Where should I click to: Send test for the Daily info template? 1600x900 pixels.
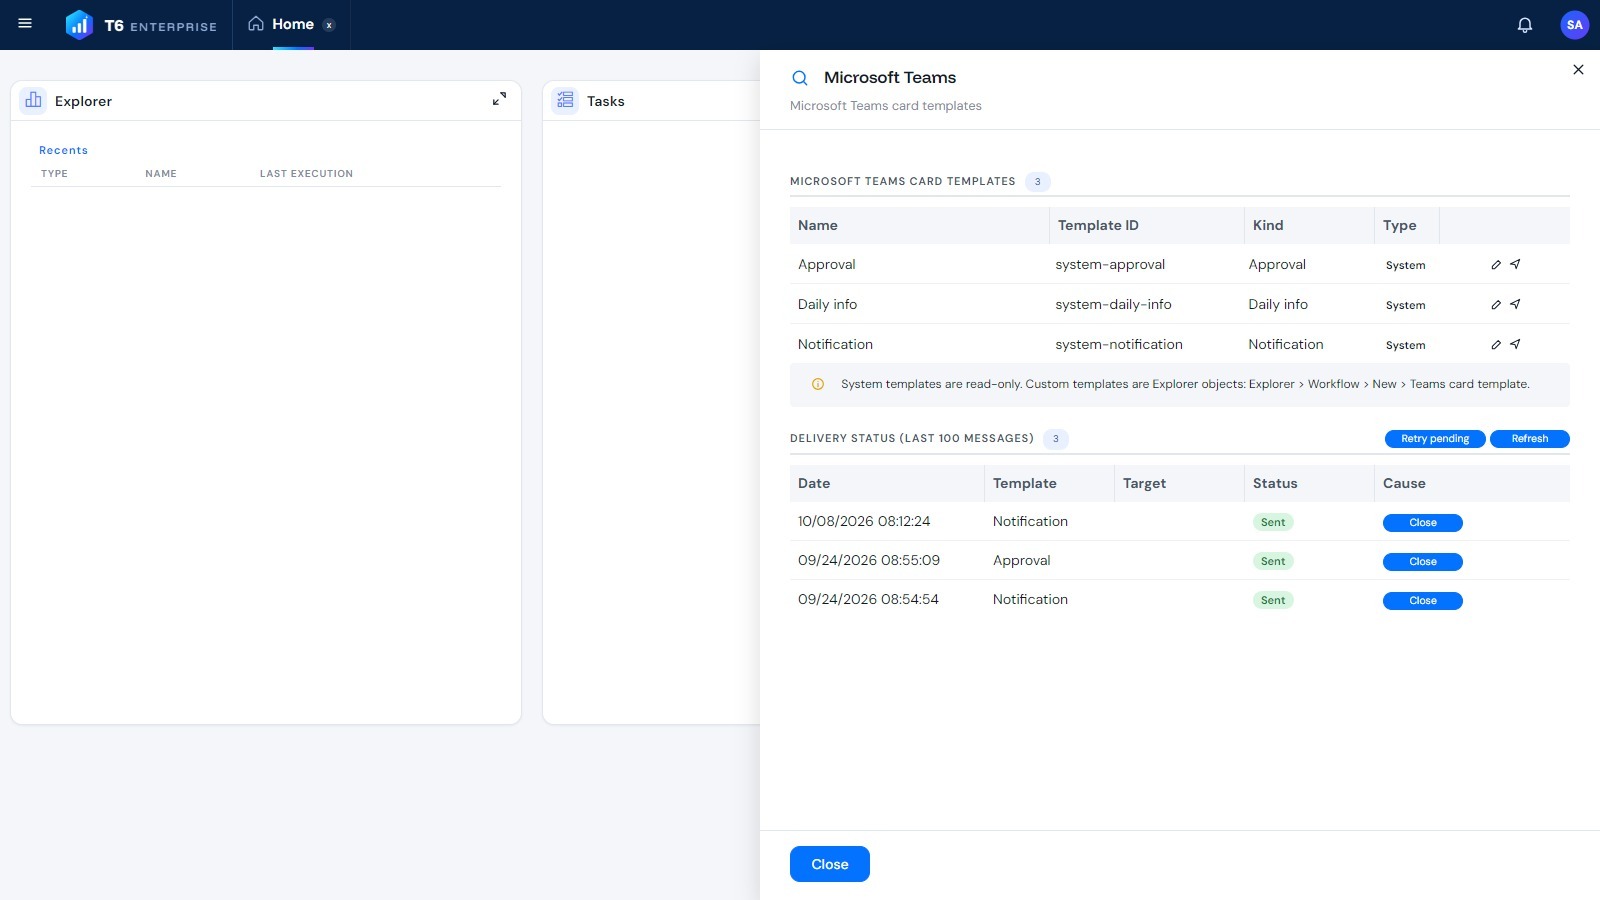tap(1515, 304)
